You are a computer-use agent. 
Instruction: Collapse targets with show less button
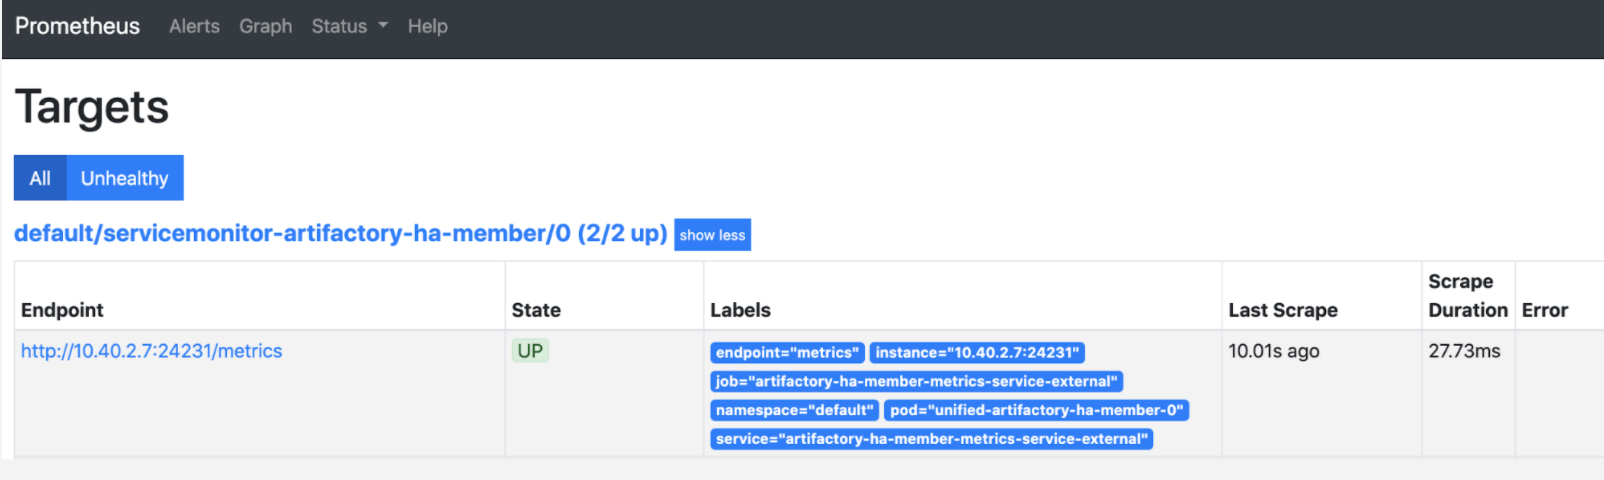(x=712, y=235)
